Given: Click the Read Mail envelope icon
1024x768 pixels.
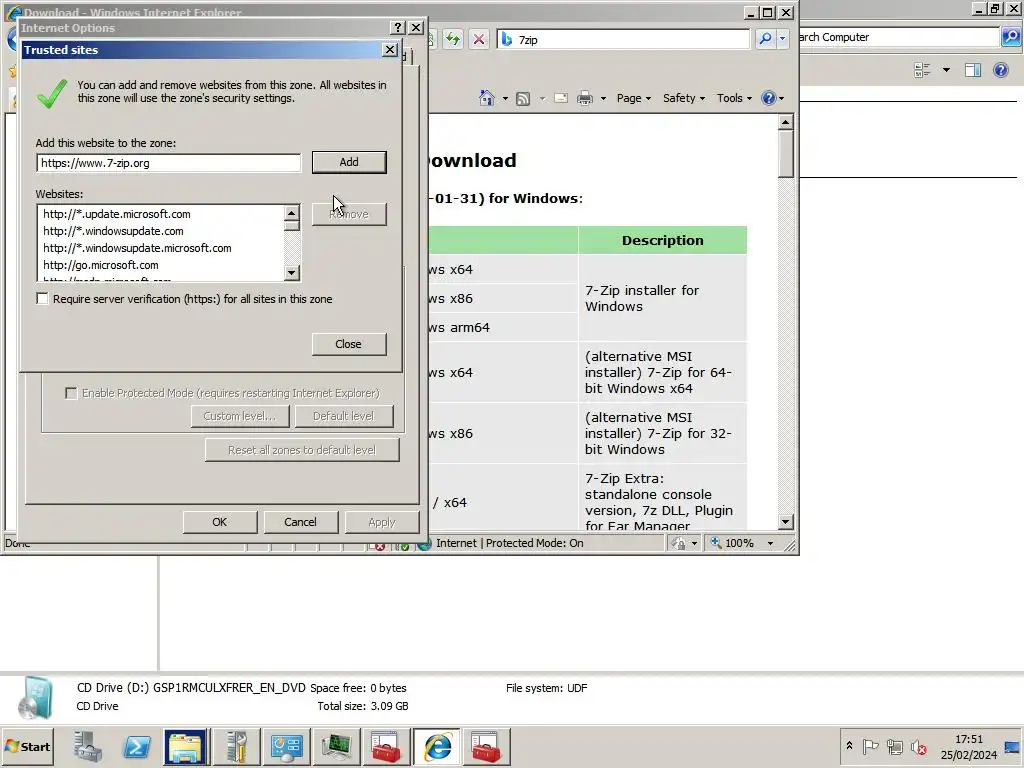Looking at the screenshot, I should pyautogui.click(x=560, y=98).
